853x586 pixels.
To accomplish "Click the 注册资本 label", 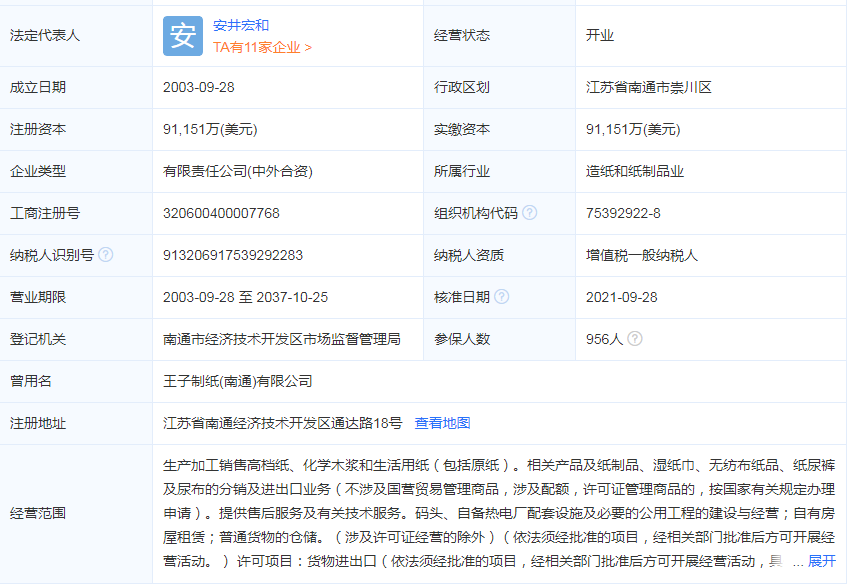I will (38, 129).
